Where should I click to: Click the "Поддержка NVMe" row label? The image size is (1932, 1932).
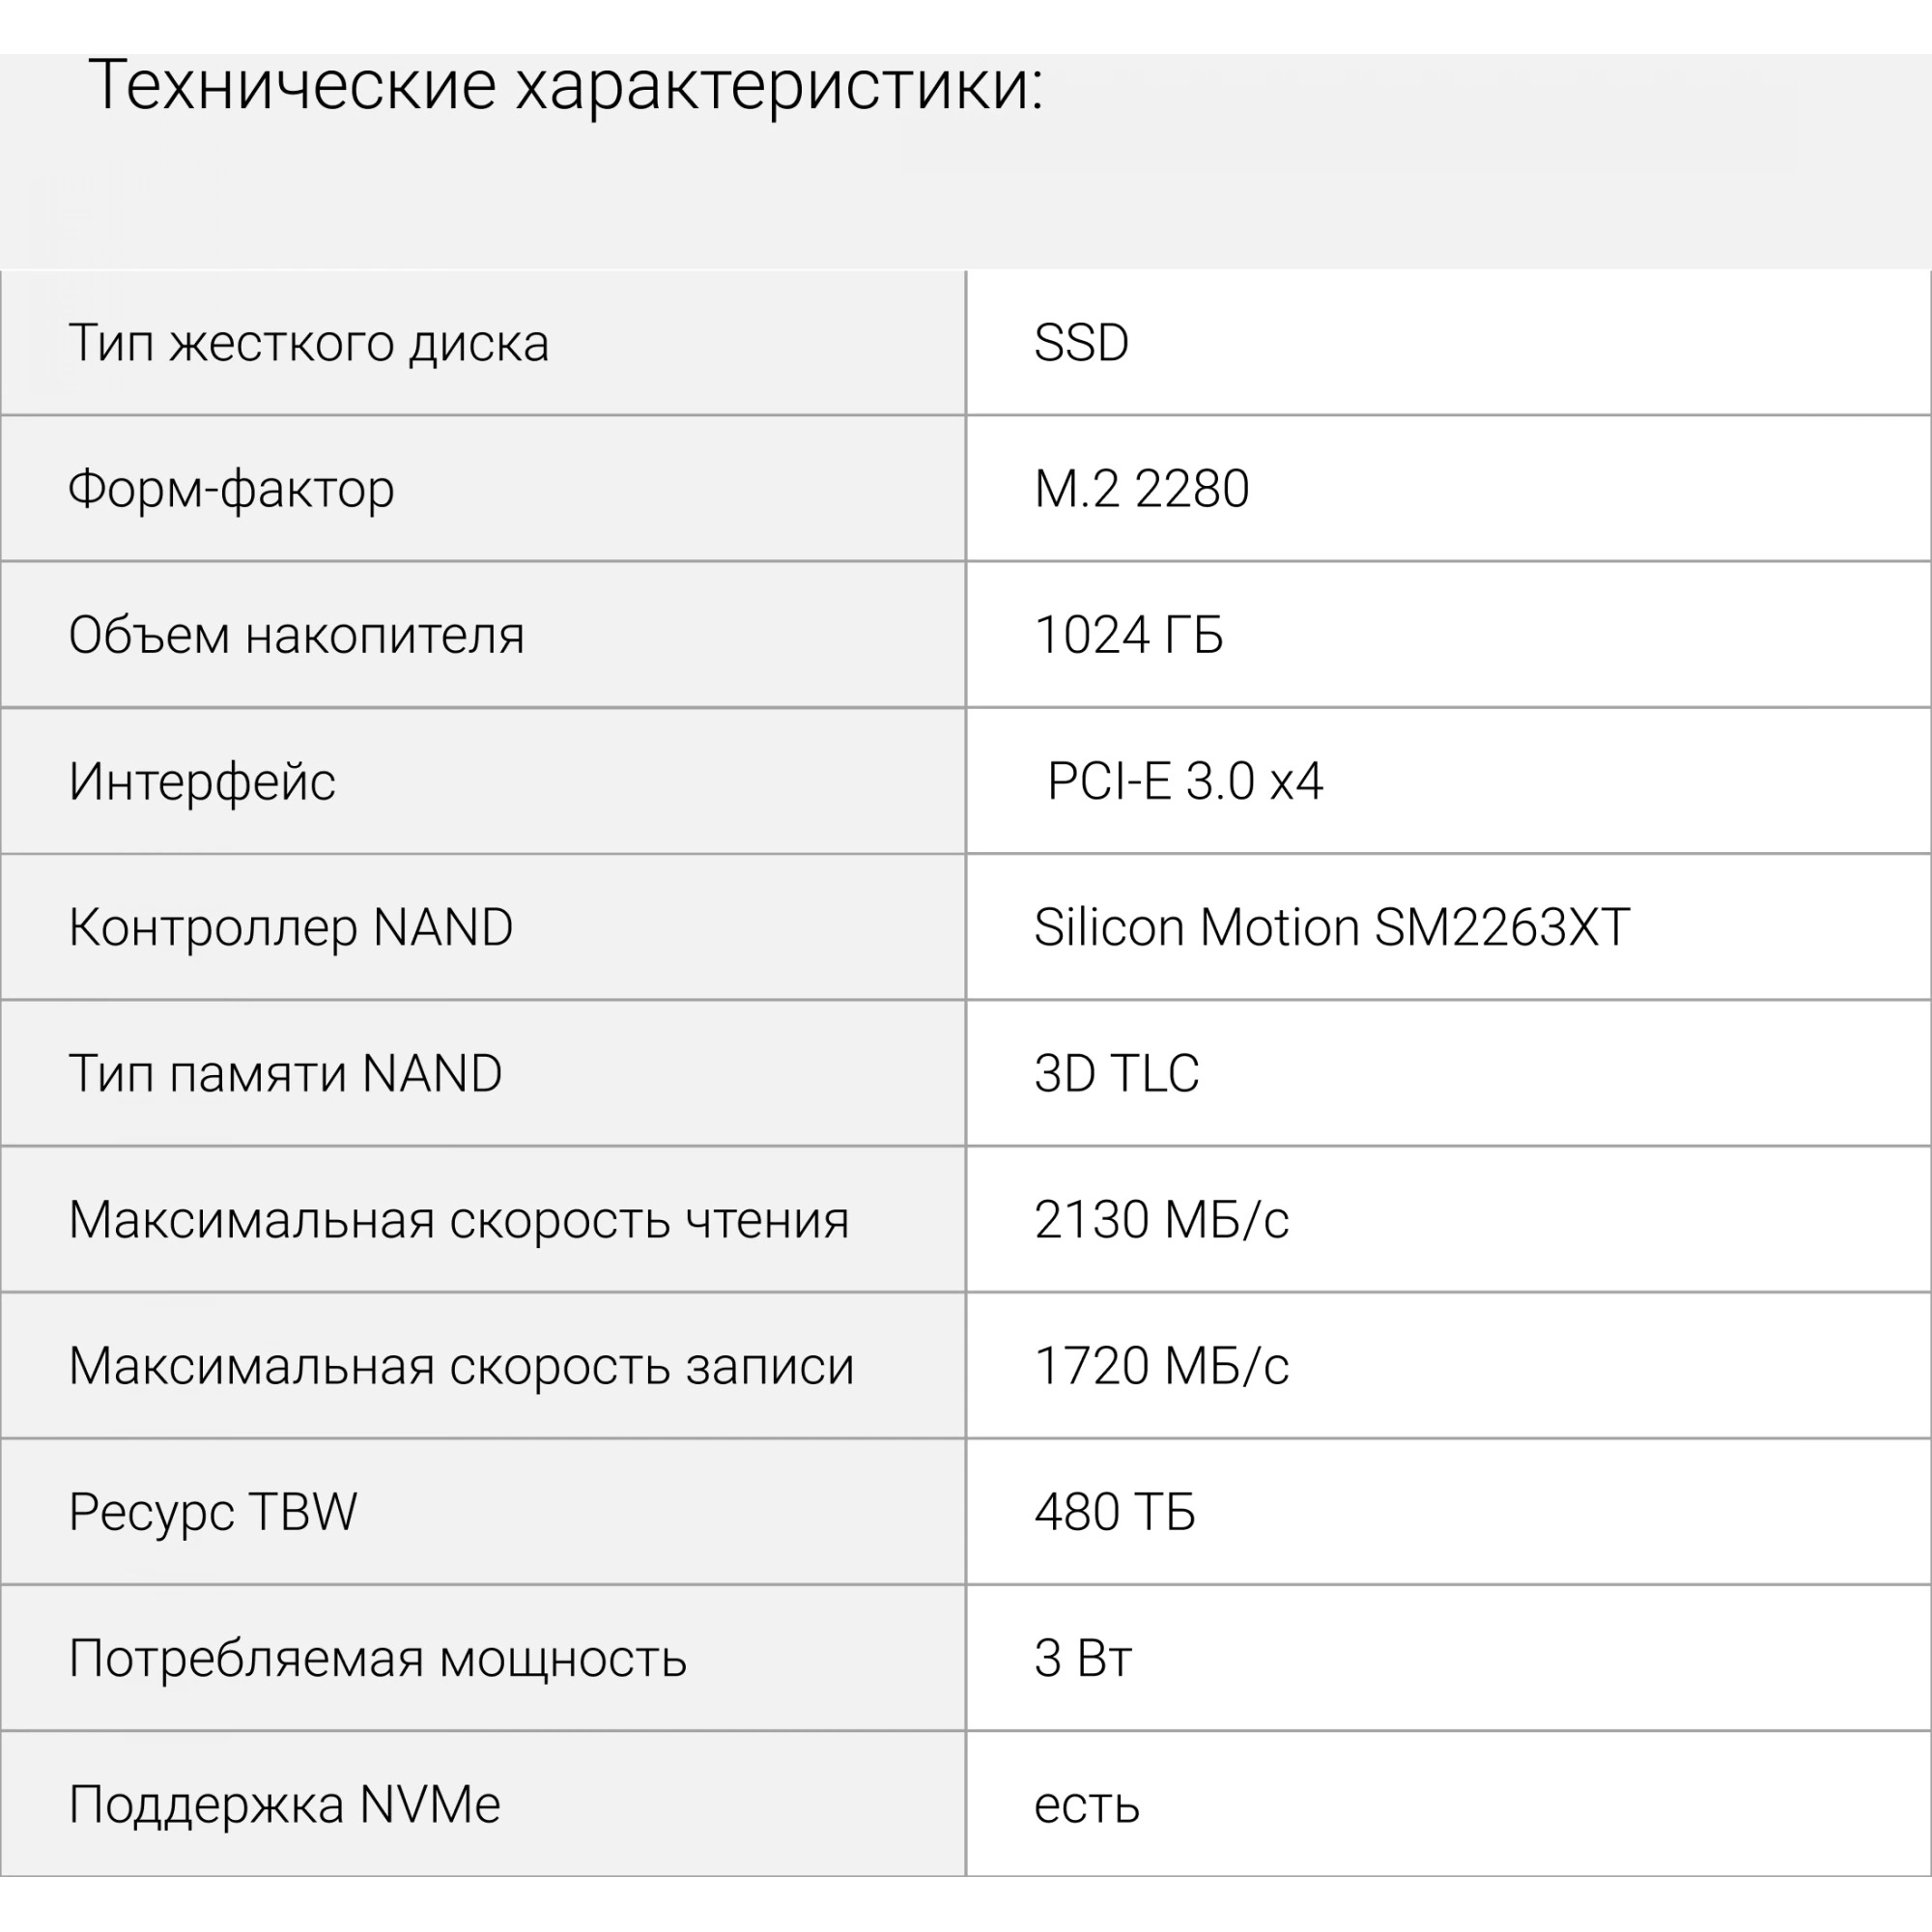pyautogui.click(x=284, y=1805)
